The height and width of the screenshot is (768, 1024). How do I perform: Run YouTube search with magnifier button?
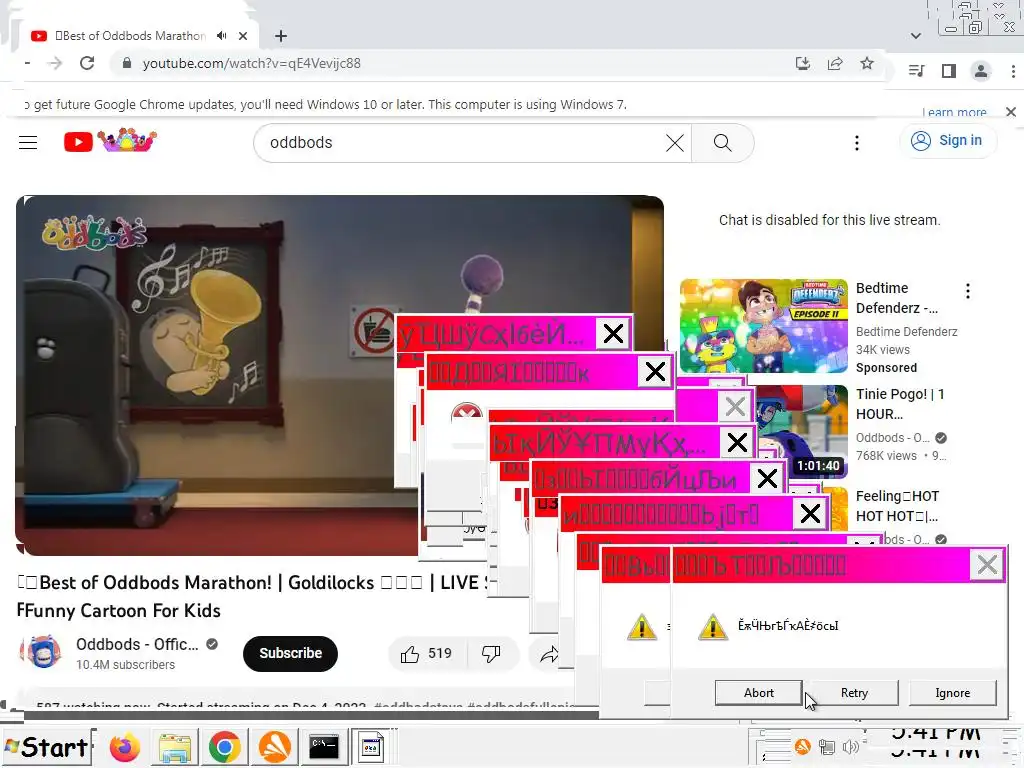point(722,142)
